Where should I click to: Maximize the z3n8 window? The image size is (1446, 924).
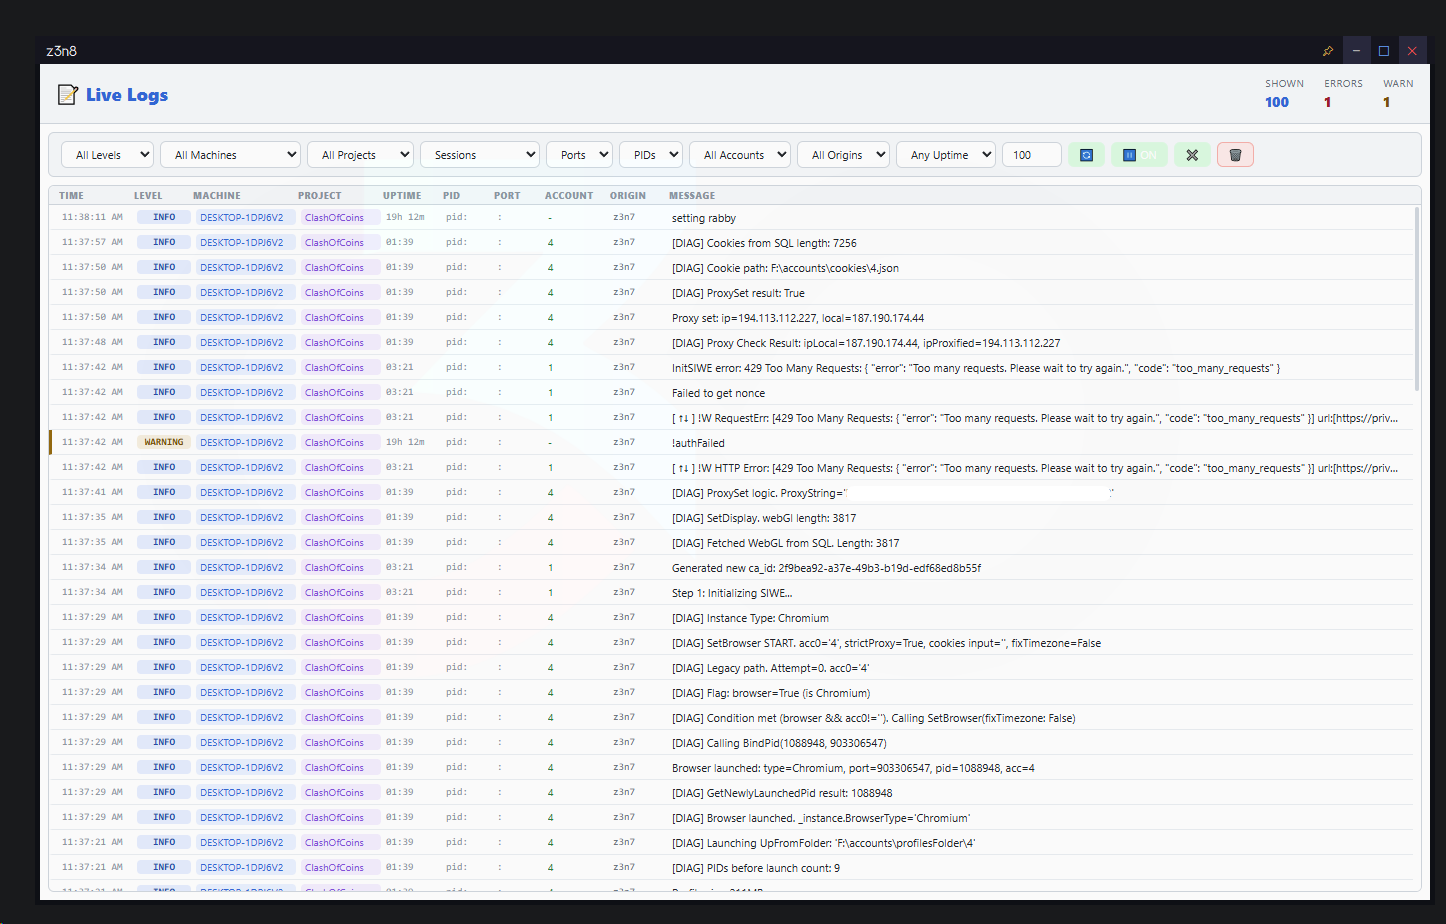pos(1384,51)
